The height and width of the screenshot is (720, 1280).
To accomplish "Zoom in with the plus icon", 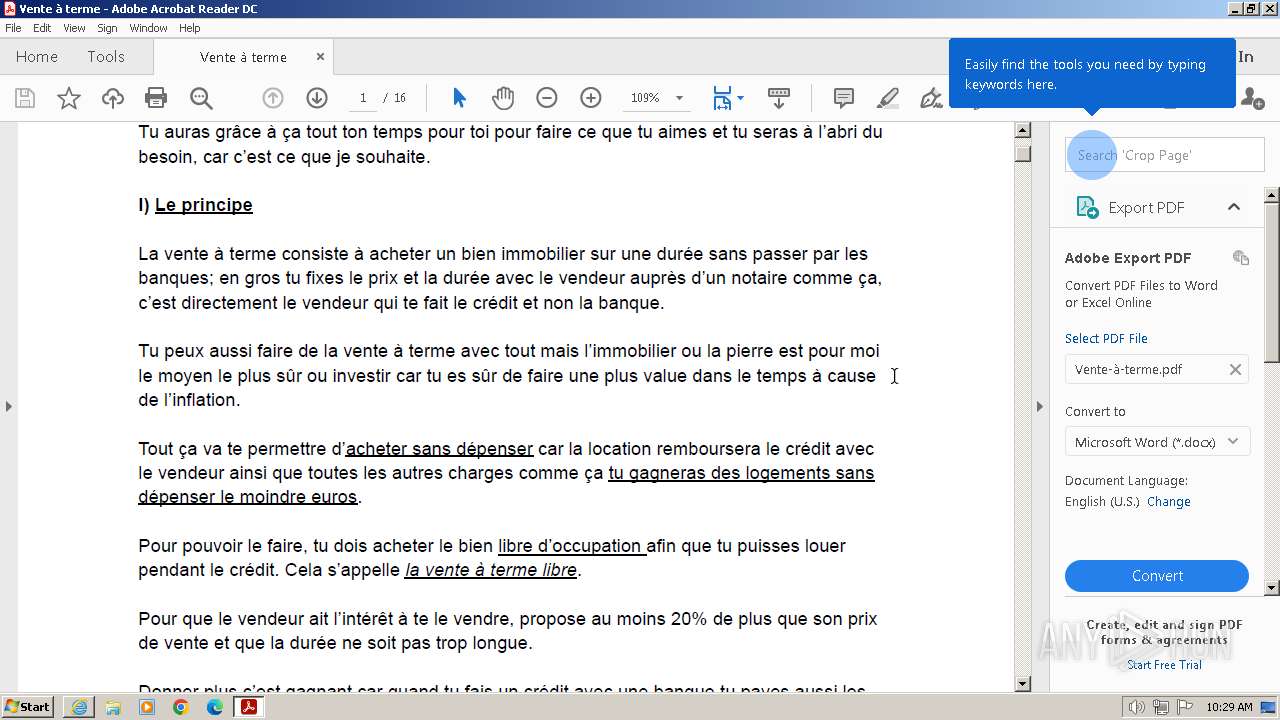I will coord(591,98).
